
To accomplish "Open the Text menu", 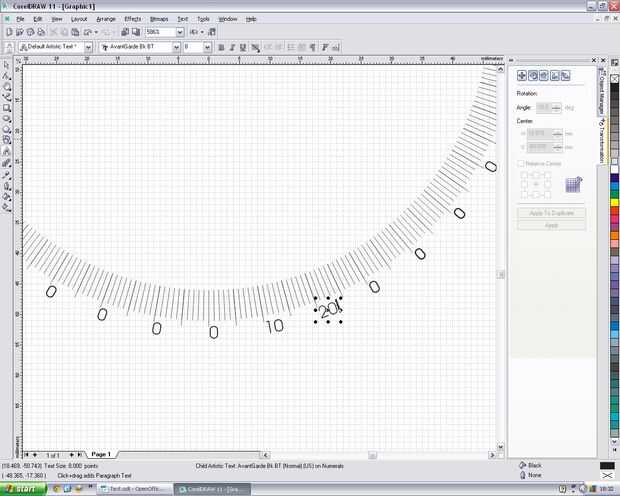I will click(x=183, y=19).
